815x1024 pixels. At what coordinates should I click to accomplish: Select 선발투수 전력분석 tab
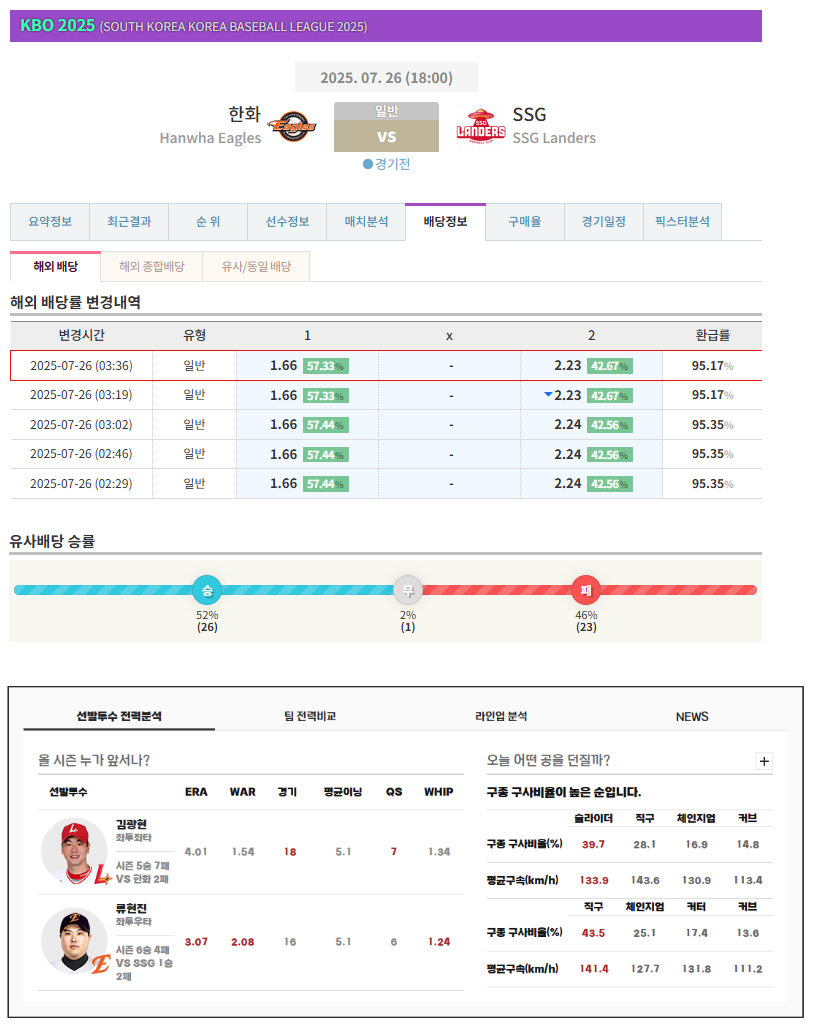(119, 716)
